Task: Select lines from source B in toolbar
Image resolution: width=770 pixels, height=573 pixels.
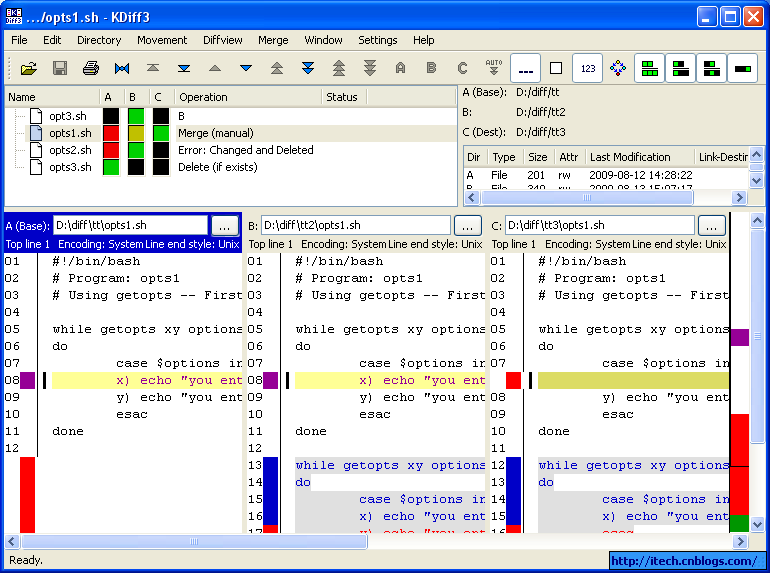Action: click(431, 68)
